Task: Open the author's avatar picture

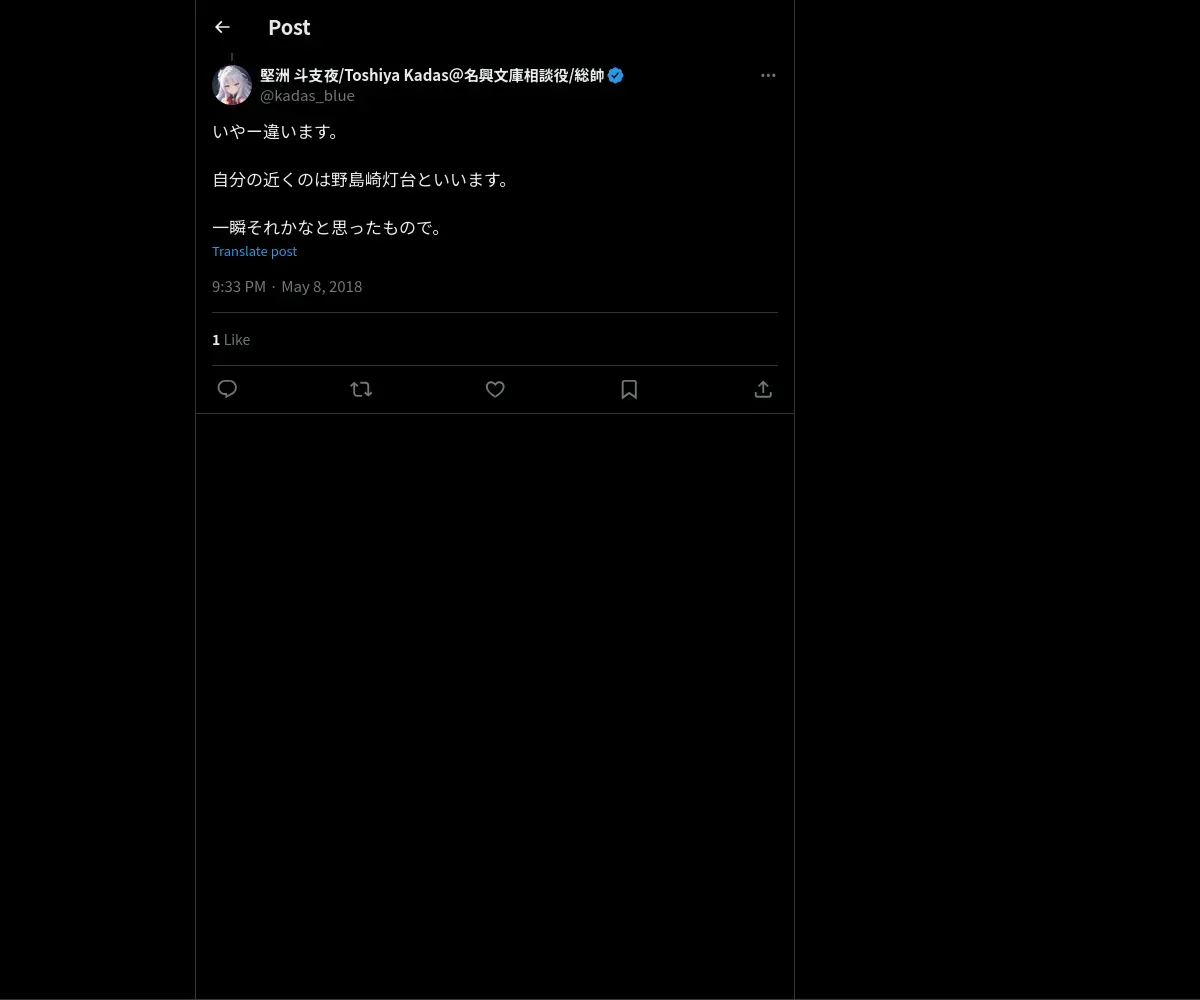Action: click(x=232, y=85)
